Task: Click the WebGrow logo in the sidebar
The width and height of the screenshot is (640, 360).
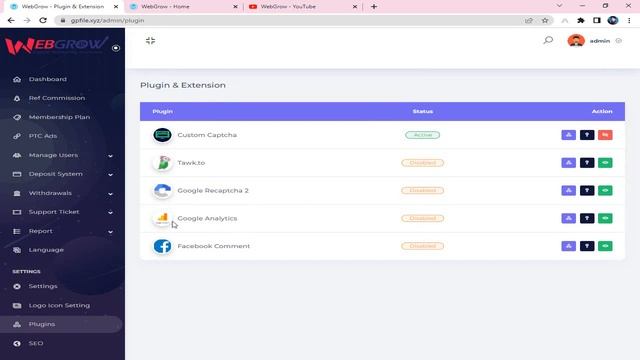Action: 56,46
